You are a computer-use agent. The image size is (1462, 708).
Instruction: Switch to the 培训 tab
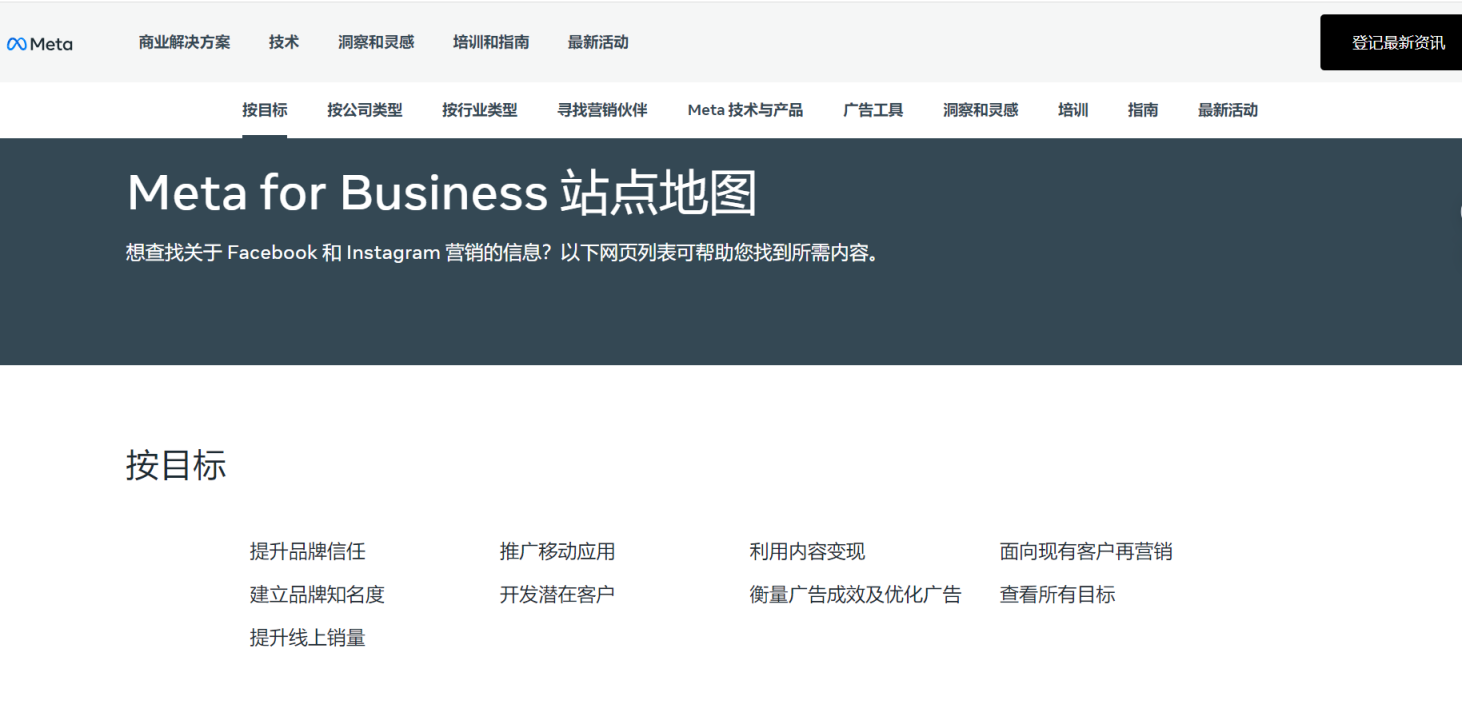tap(1072, 110)
